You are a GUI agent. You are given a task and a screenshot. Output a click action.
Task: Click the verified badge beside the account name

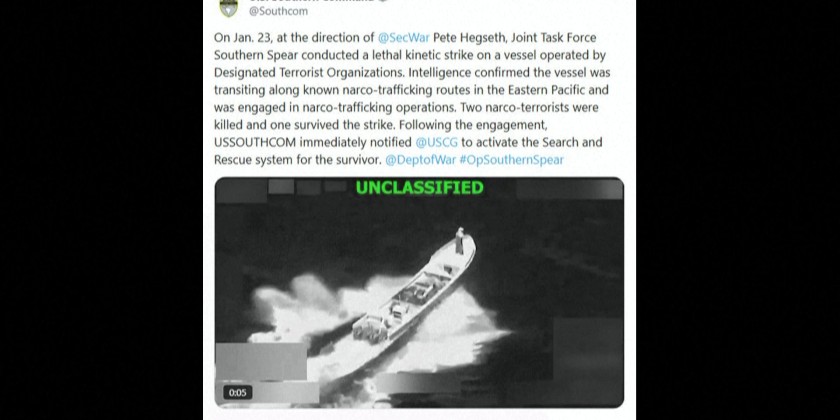tap(382, 1)
